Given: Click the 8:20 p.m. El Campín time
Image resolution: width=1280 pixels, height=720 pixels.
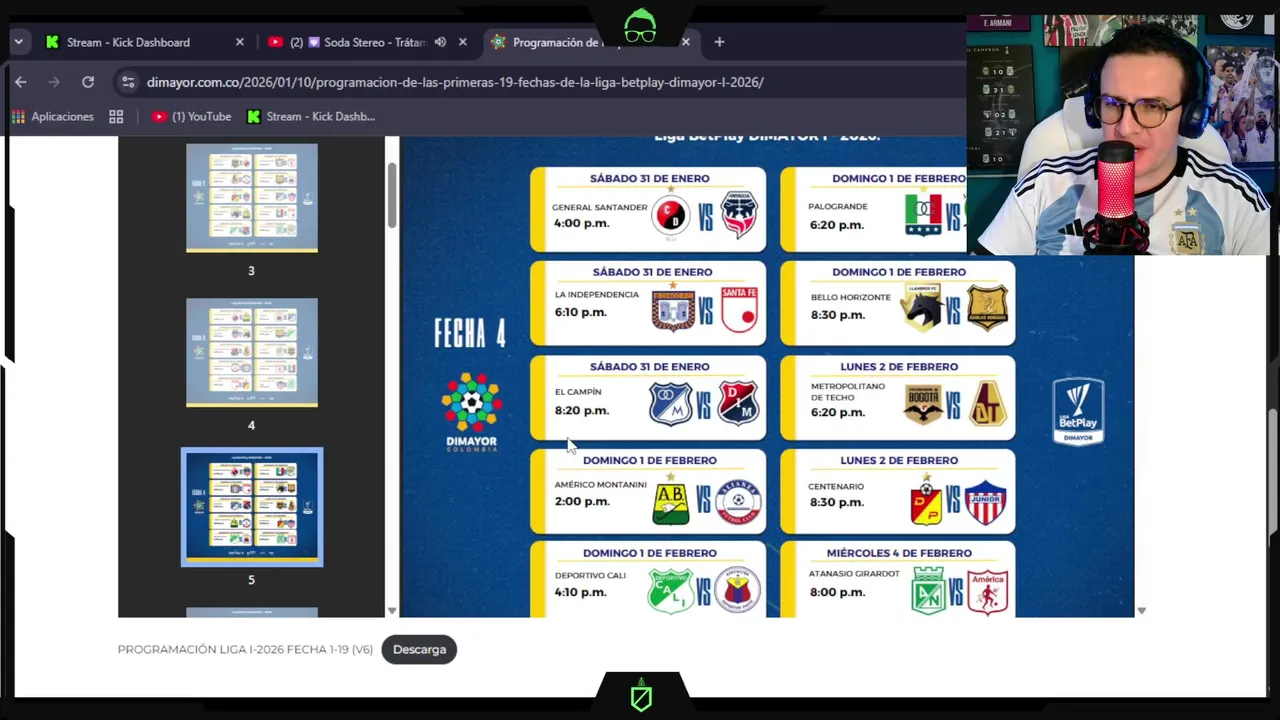Looking at the screenshot, I should [x=581, y=410].
